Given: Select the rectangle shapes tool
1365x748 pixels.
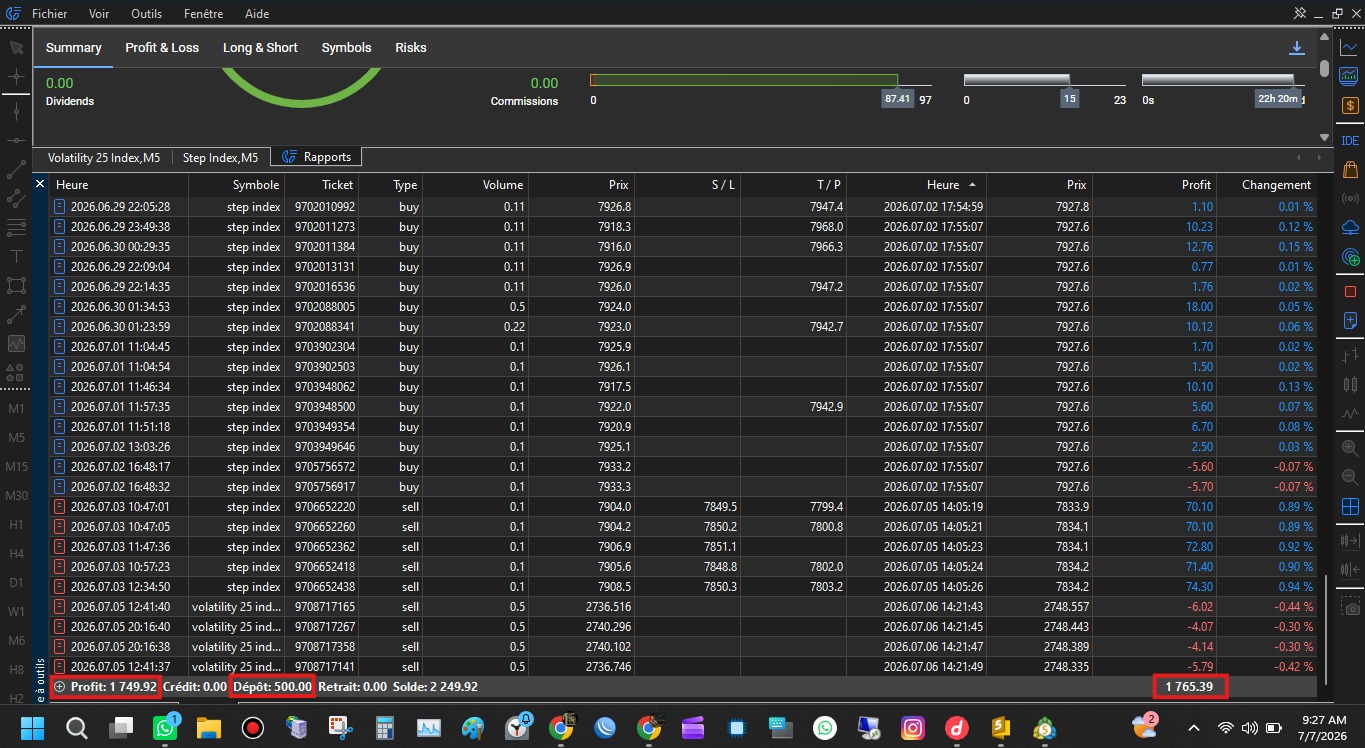Looking at the screenshot, I should click(16, 285).
